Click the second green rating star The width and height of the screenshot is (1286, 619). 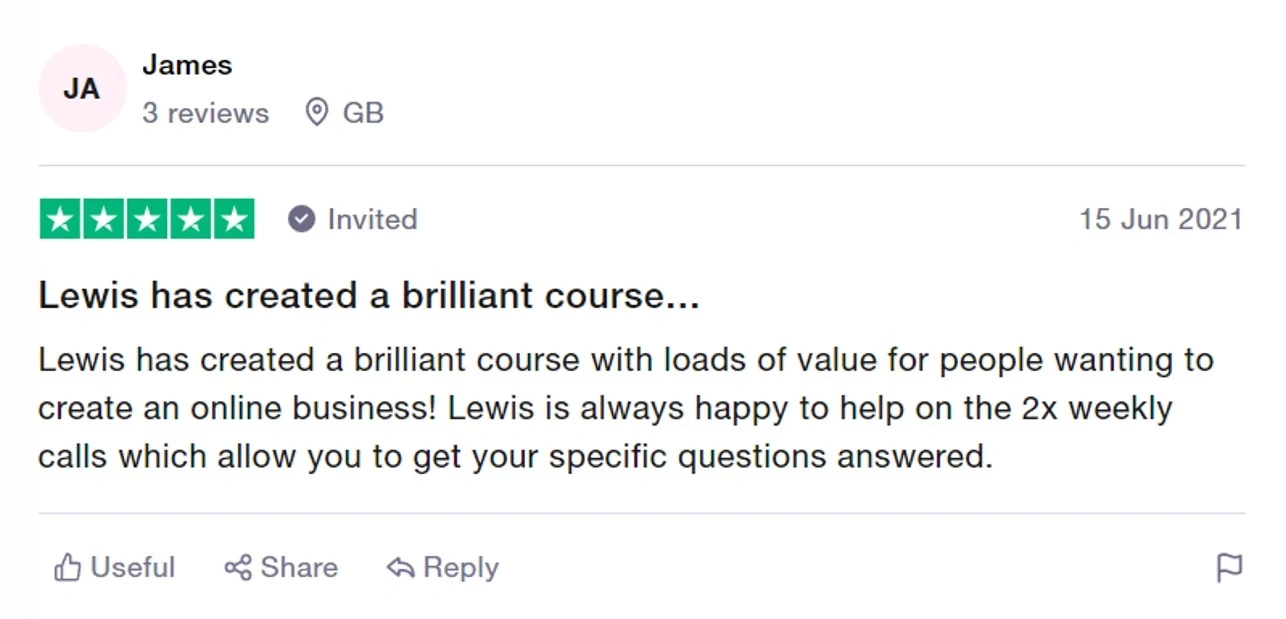(104, 220)
